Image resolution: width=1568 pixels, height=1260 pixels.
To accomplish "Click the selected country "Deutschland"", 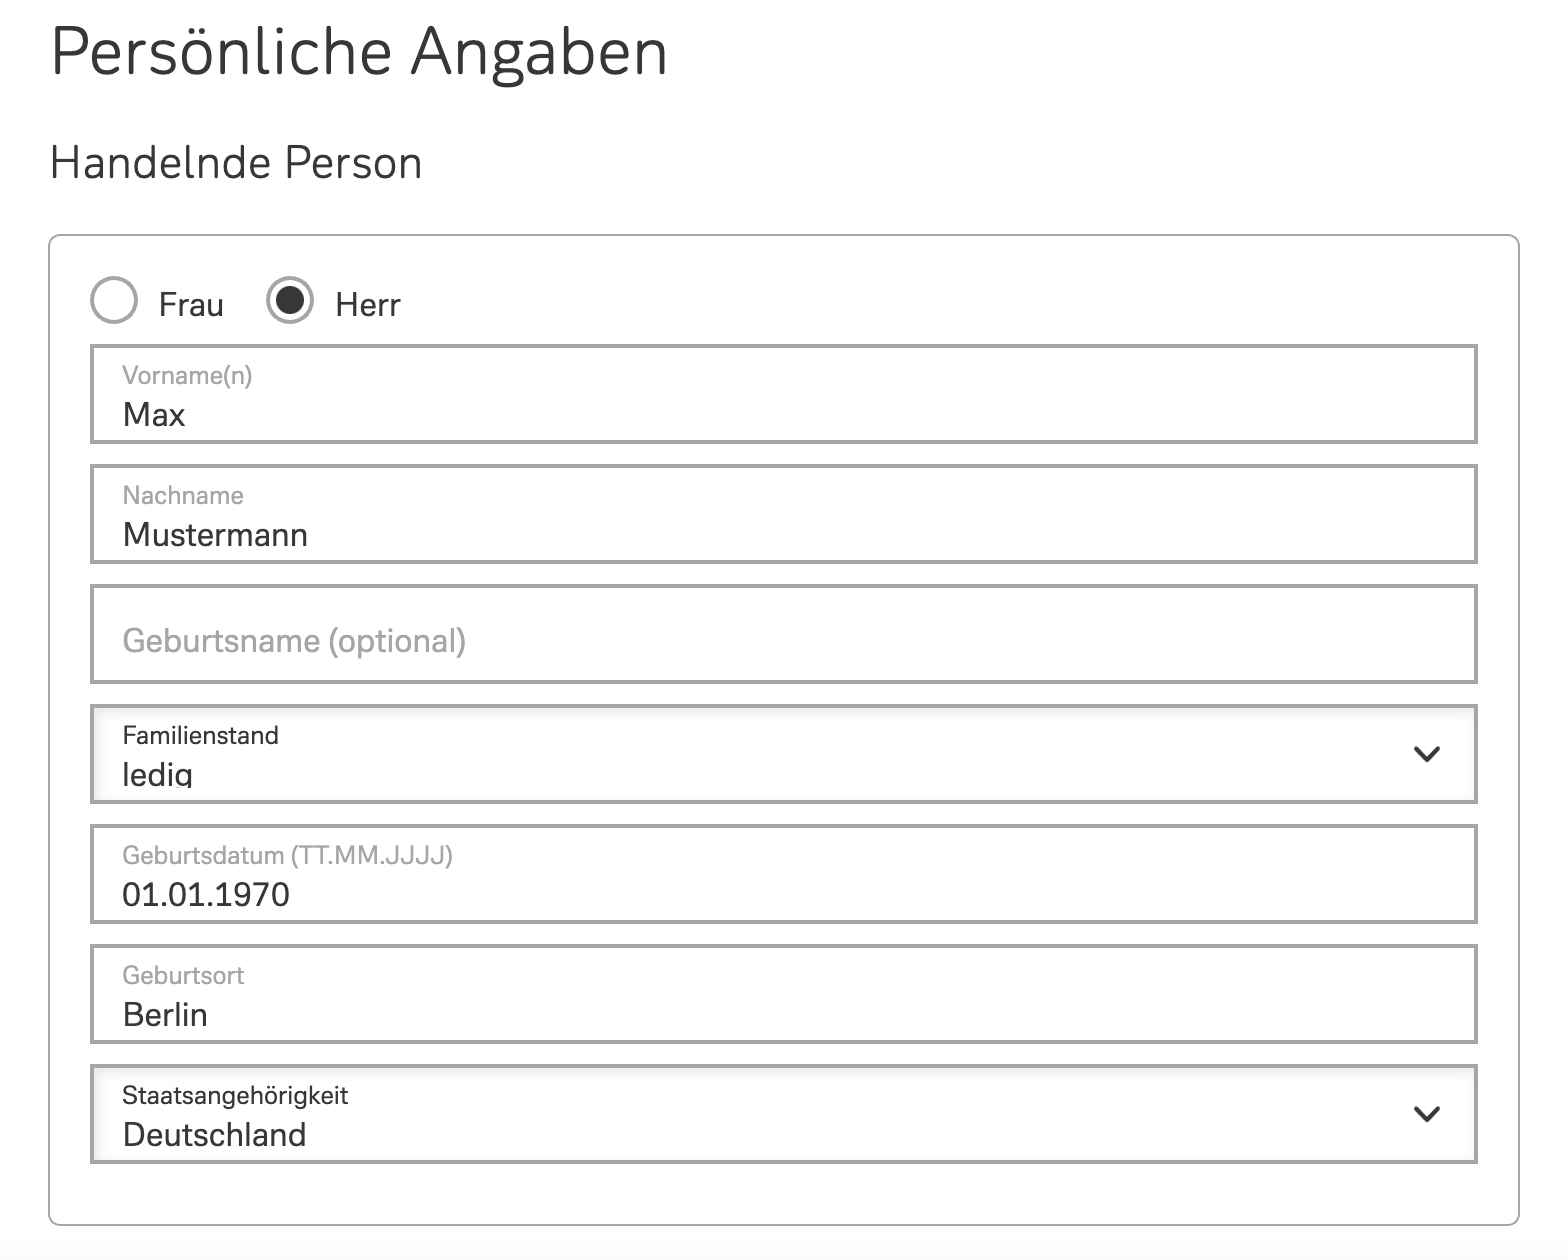I will [214, 1135].
